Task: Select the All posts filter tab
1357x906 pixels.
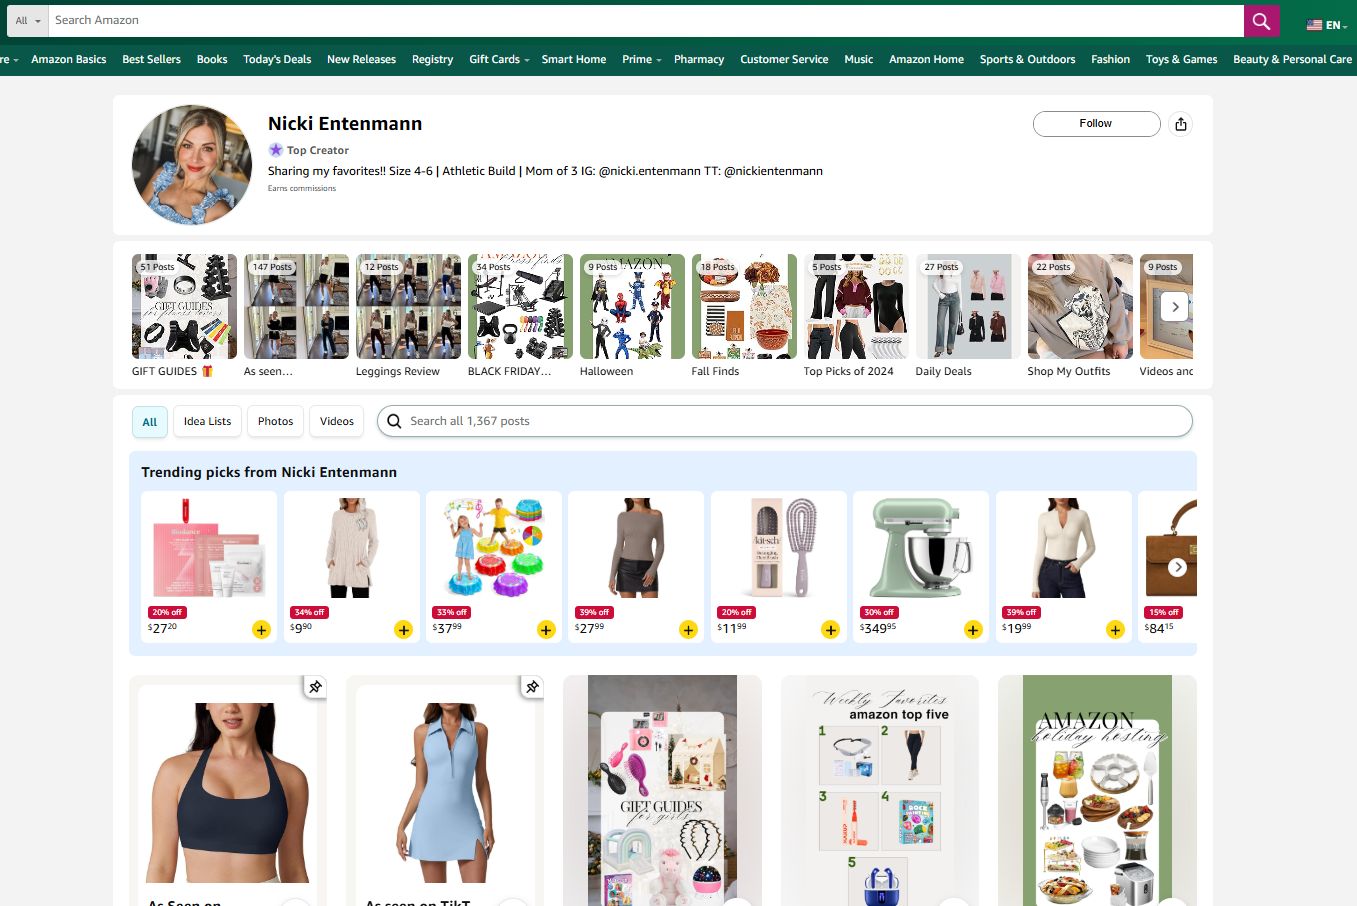Action: click(150, 422)
